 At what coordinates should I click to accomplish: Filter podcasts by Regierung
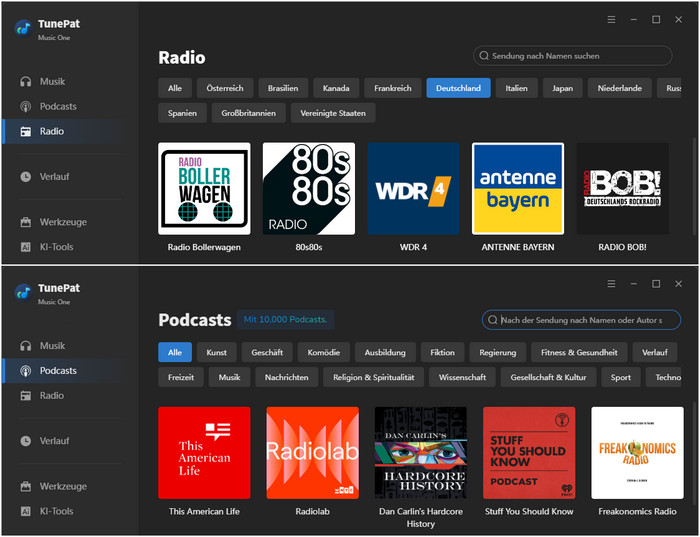498,352
